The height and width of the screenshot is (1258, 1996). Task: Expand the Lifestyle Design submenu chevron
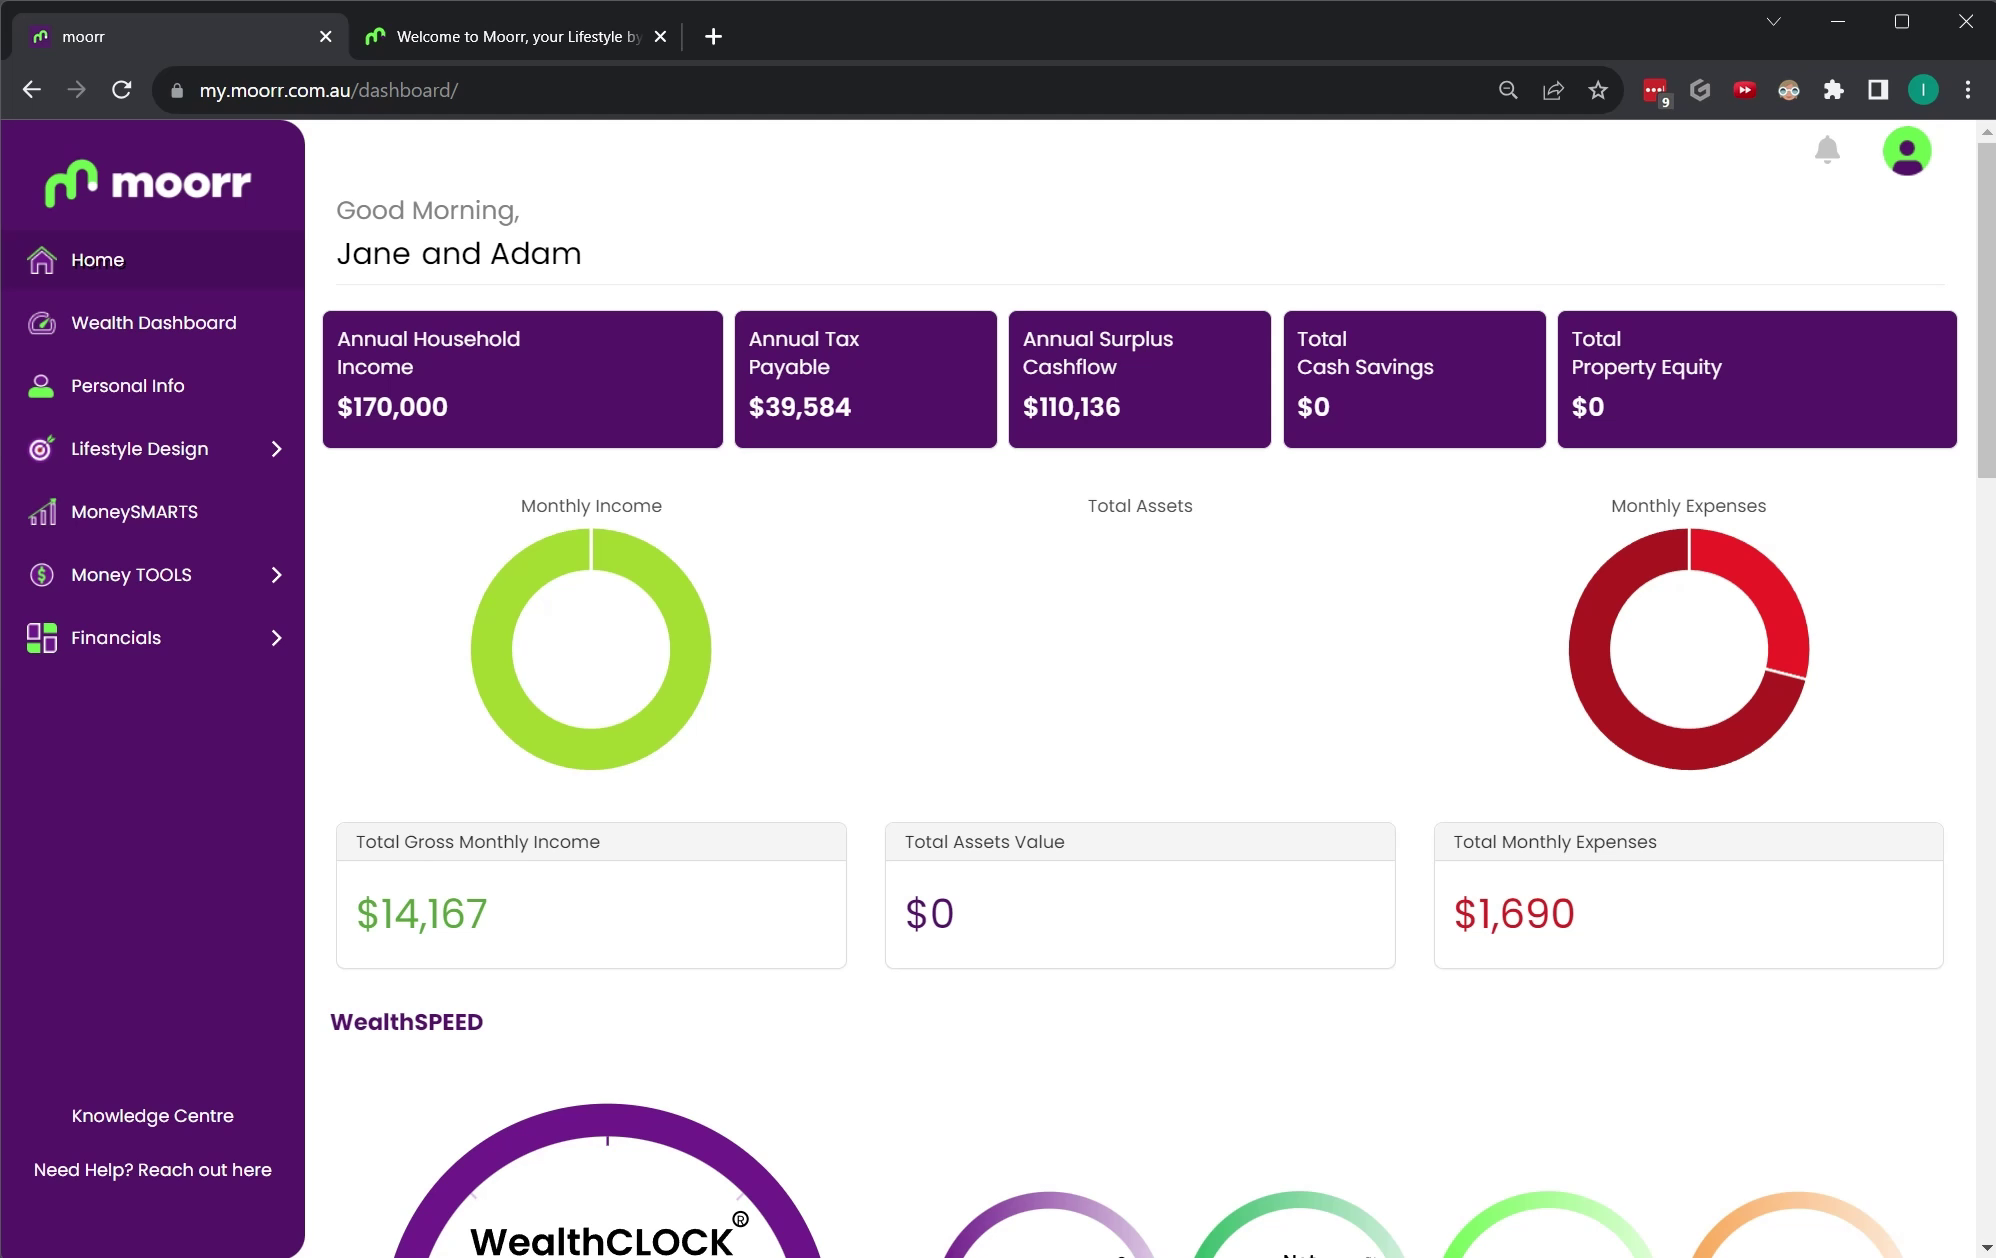pyautogui.click(x=277, y=449)
